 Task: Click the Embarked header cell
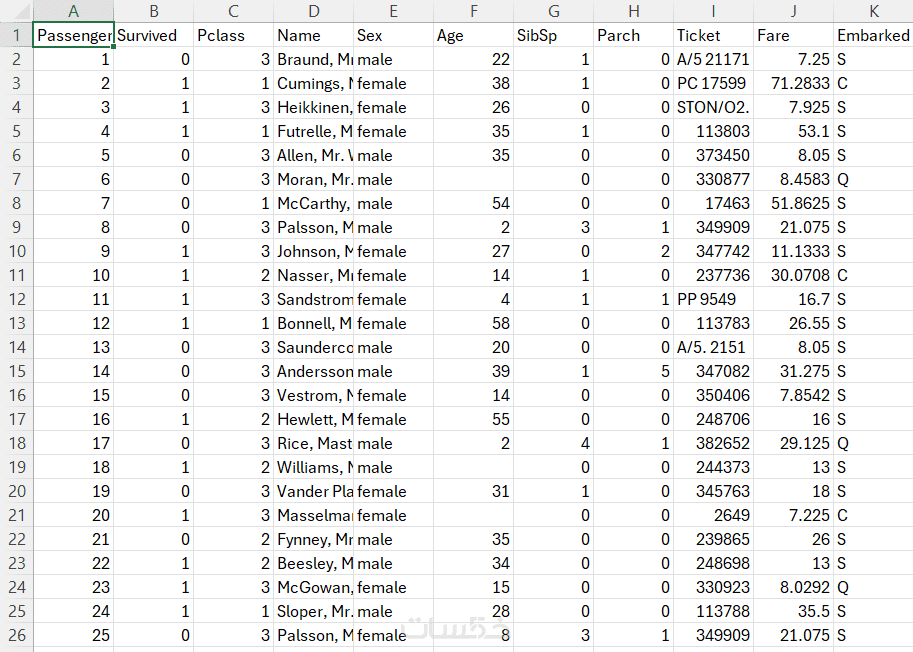(x=873, y=36)
